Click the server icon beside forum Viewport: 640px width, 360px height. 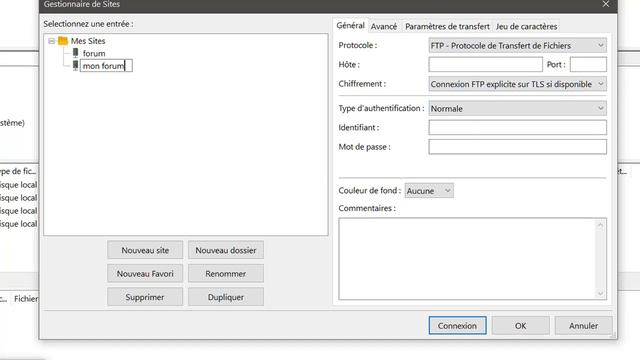pyautogui.click(x=76, y=53)
